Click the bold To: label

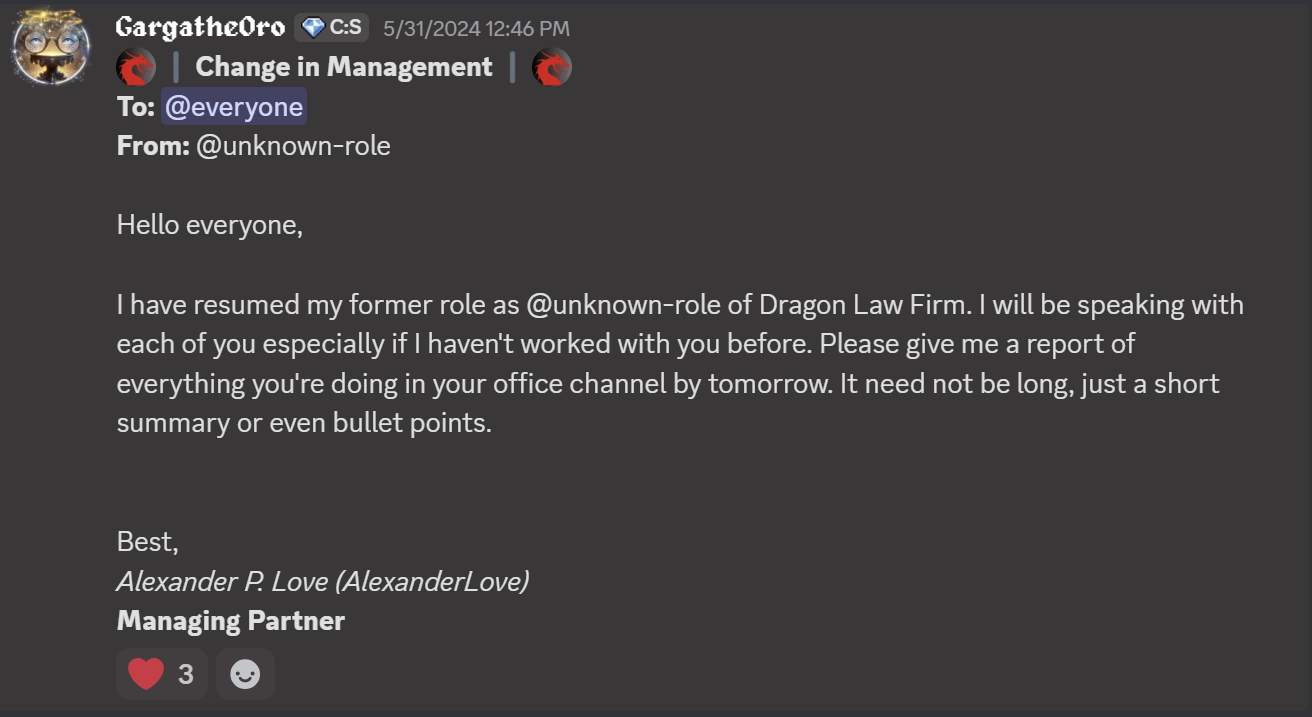136,107
